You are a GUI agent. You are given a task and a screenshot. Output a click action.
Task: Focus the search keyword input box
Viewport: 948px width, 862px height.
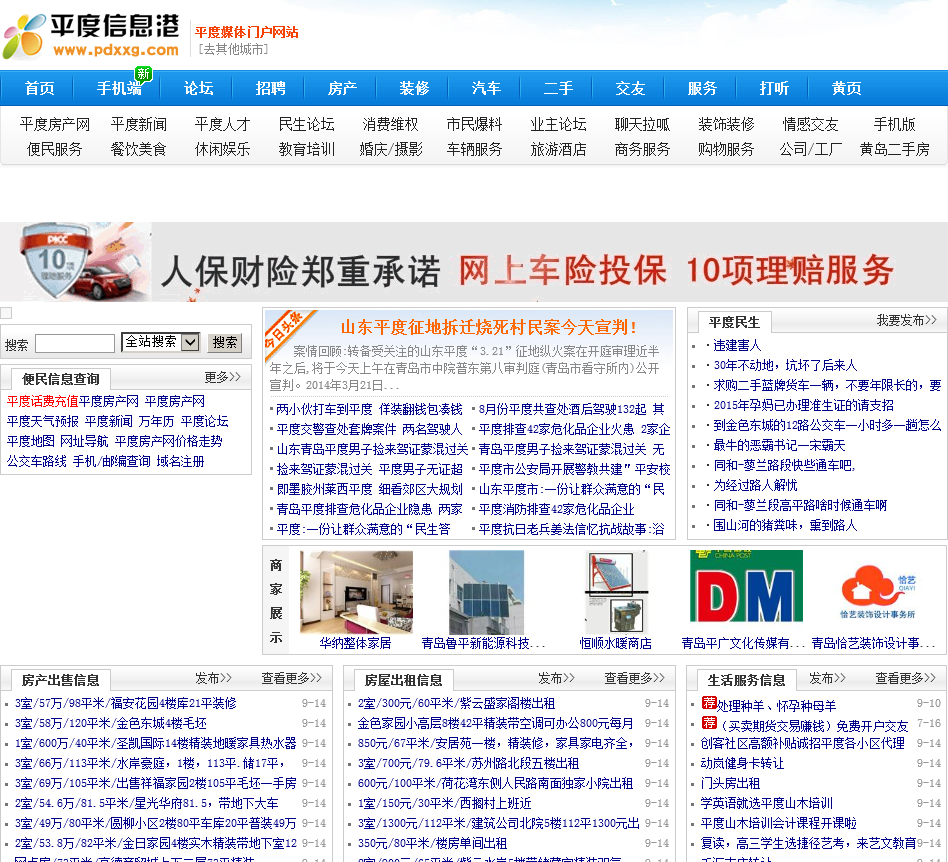tap(75, 343)
